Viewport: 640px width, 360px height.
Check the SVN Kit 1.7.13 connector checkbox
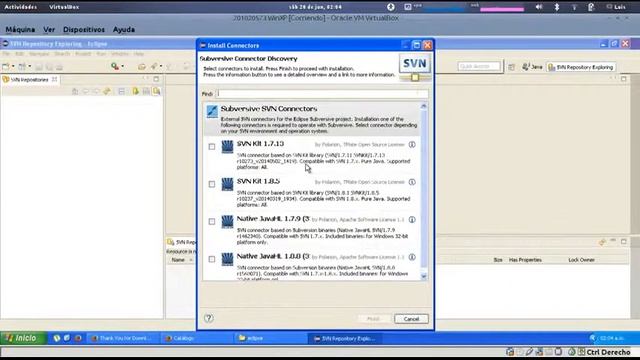click(211, 147)
